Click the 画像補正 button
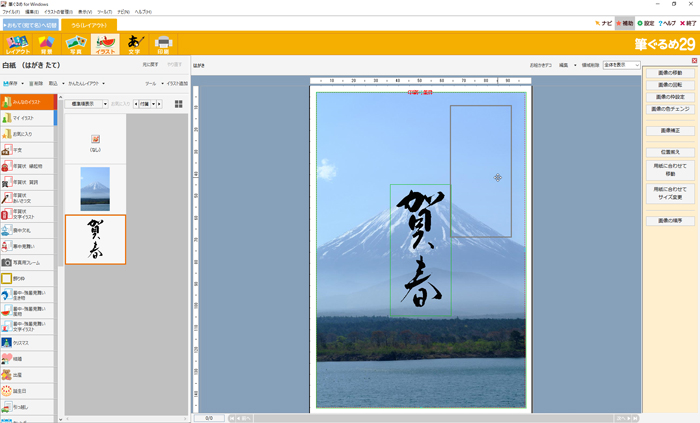 point(667,130)
